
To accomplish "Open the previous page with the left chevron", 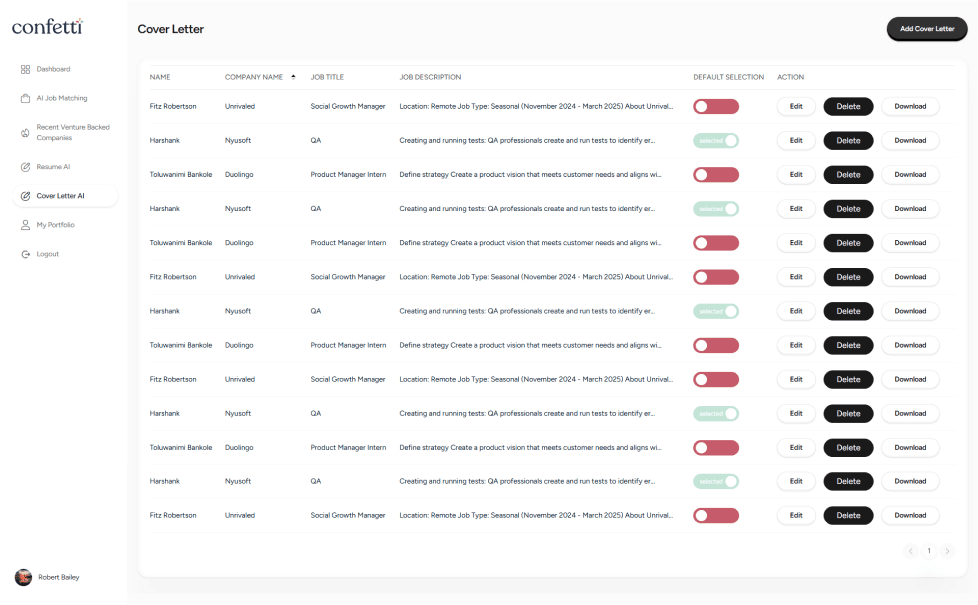I will click(x=911, y=551).
